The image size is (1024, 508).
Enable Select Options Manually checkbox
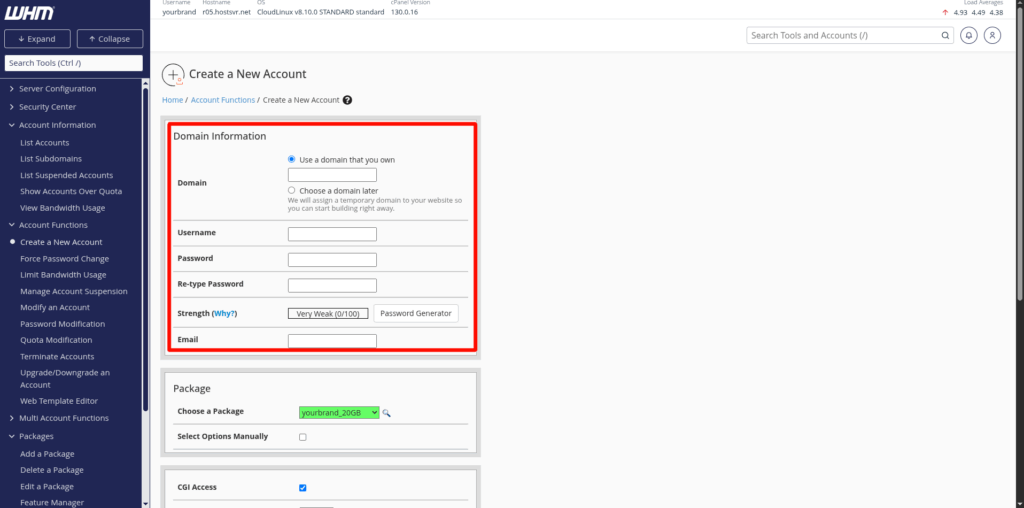tap(303, 437)
